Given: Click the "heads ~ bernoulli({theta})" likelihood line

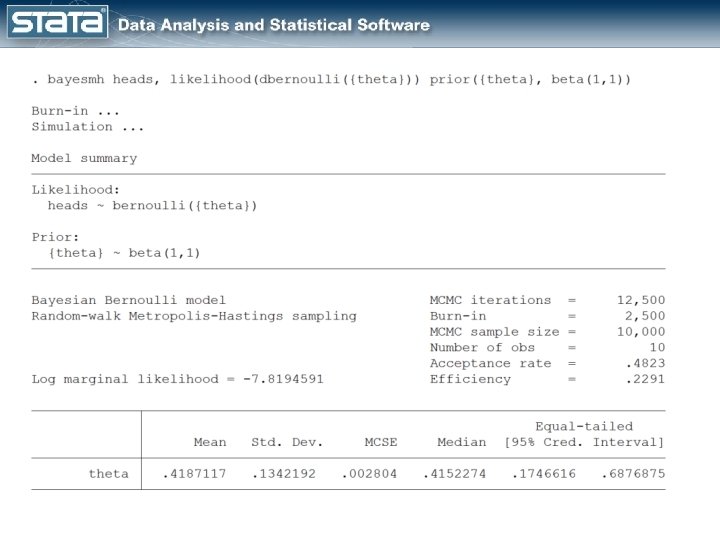Looking at the screenshot, I should (x=152, y=205).
